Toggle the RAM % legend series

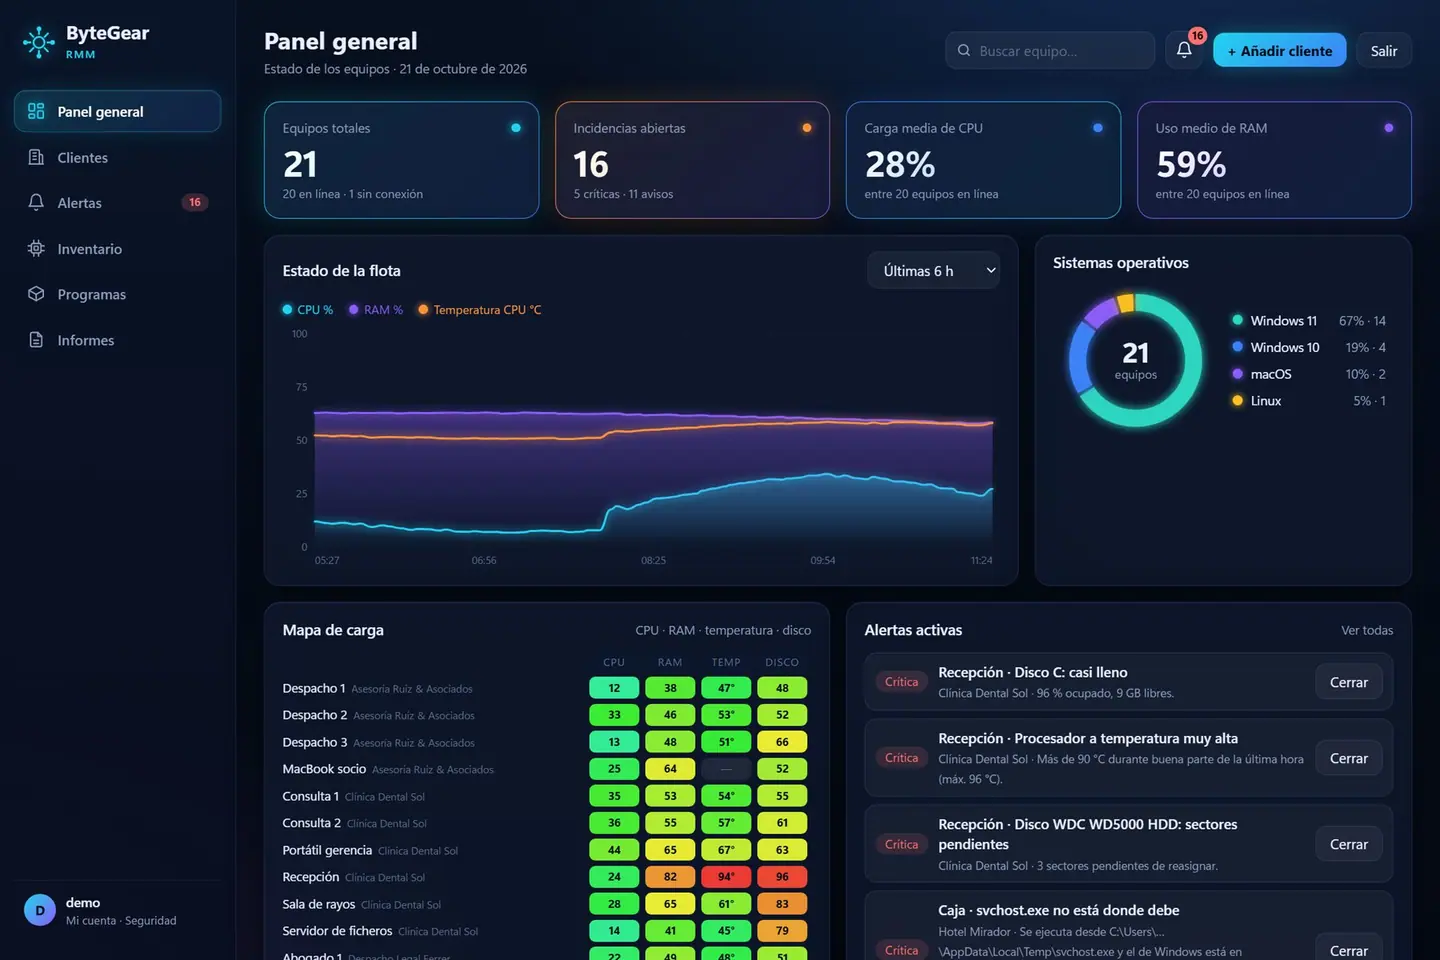coord(376,310)
